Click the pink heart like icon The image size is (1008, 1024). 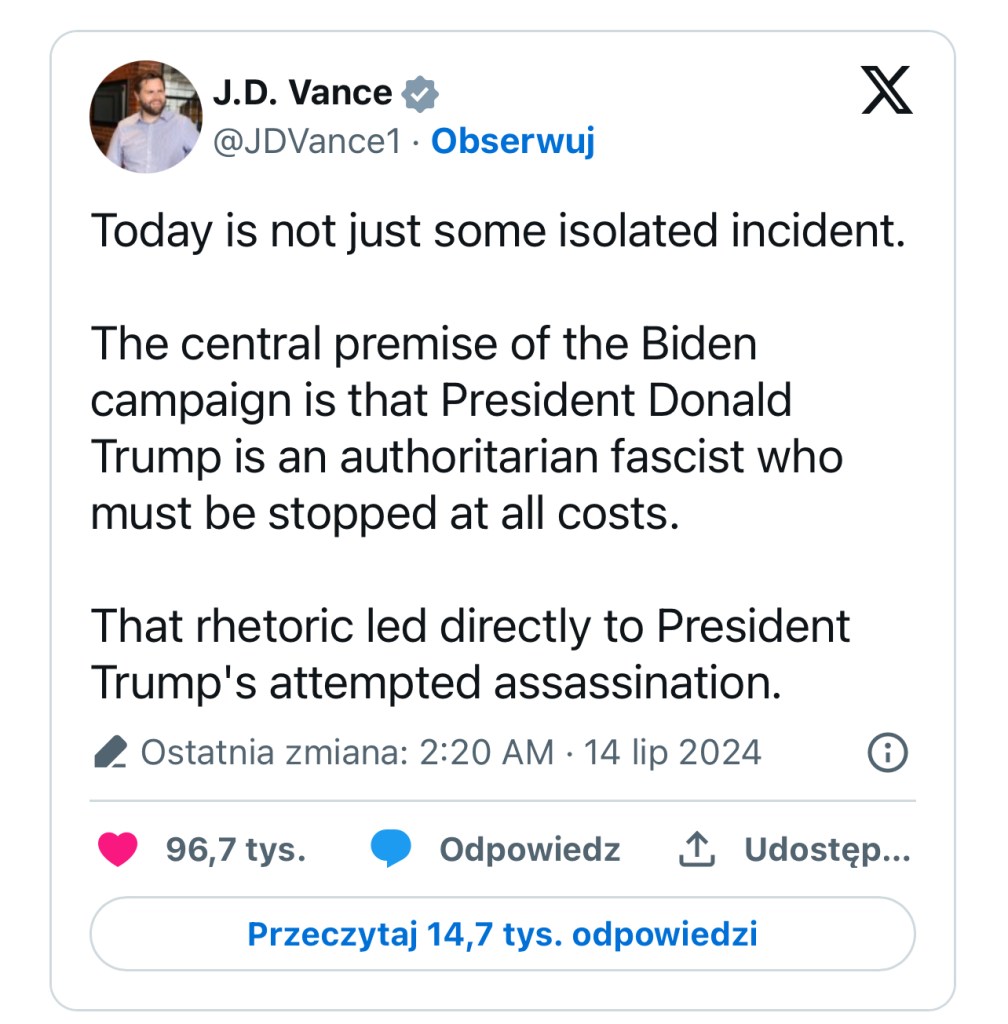pyautogui.click(x=118, y=850)
